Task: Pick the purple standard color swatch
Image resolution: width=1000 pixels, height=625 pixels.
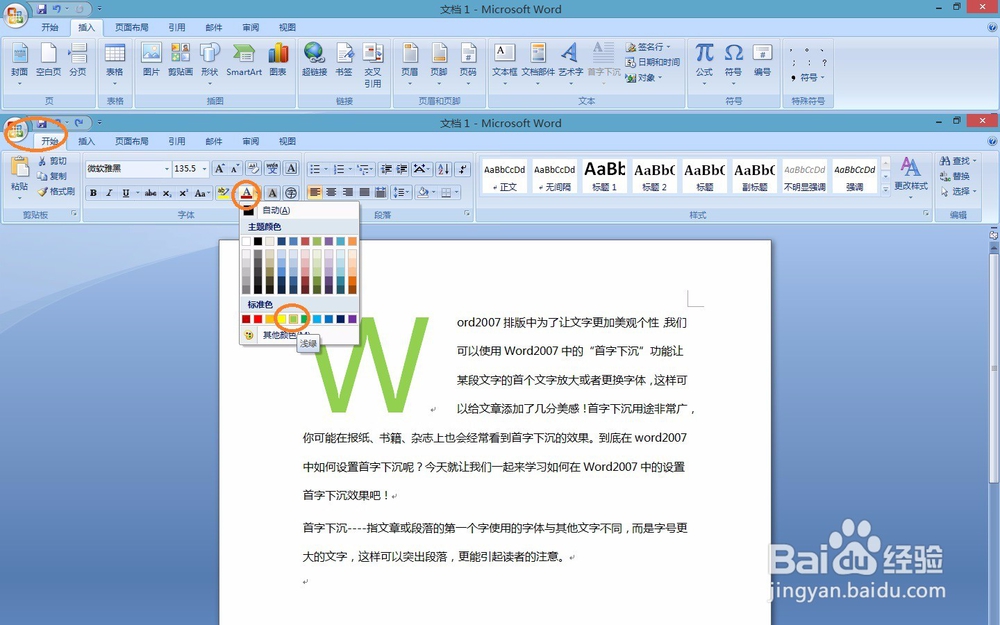Action: 352,319
